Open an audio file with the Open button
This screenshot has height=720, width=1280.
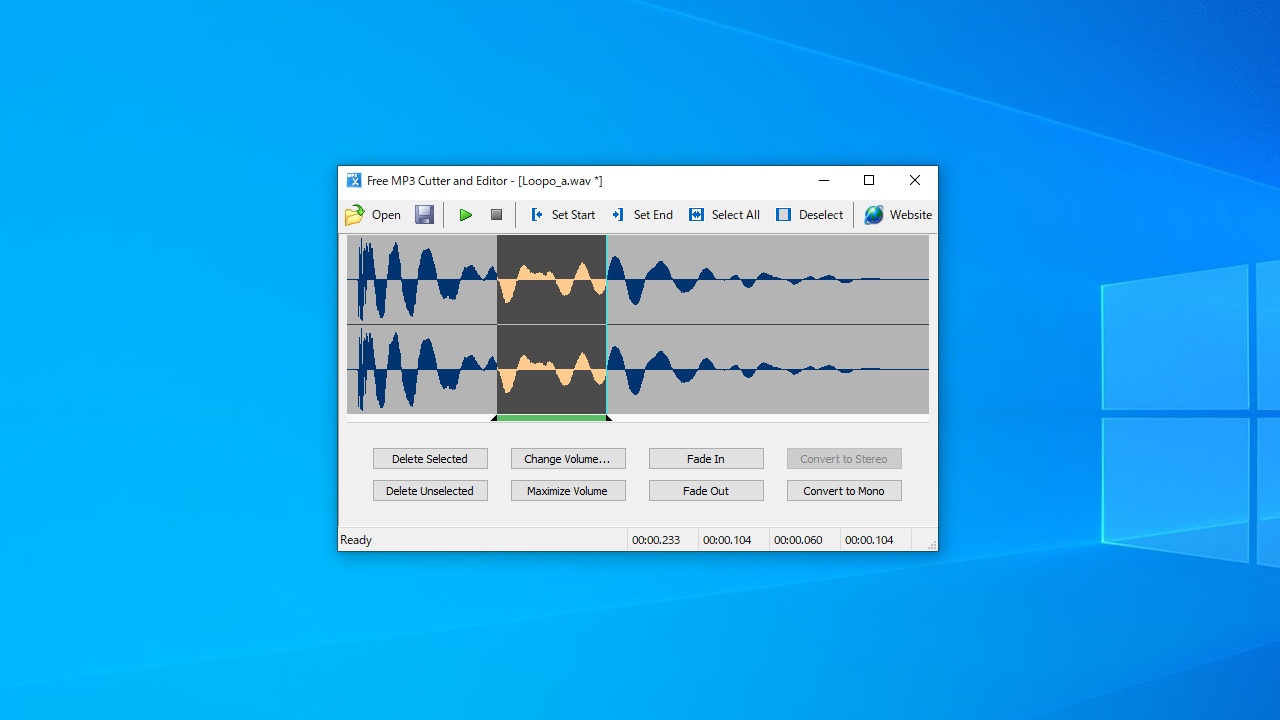tap(372, 215)
